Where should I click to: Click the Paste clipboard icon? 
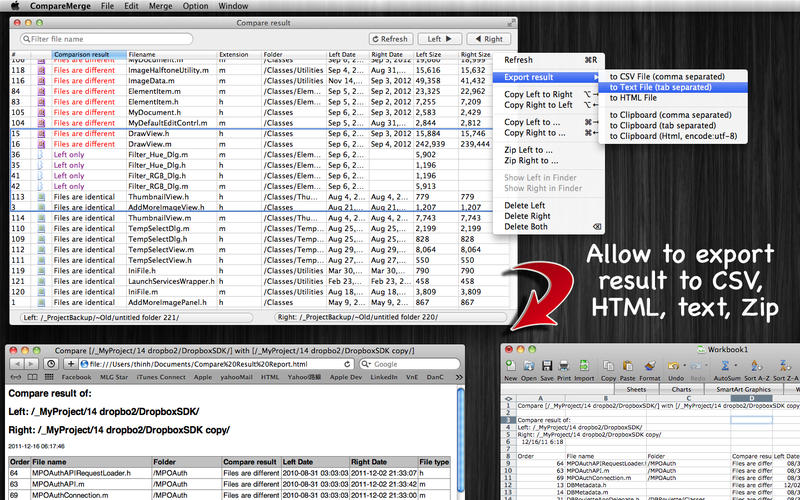coord(628,365)
